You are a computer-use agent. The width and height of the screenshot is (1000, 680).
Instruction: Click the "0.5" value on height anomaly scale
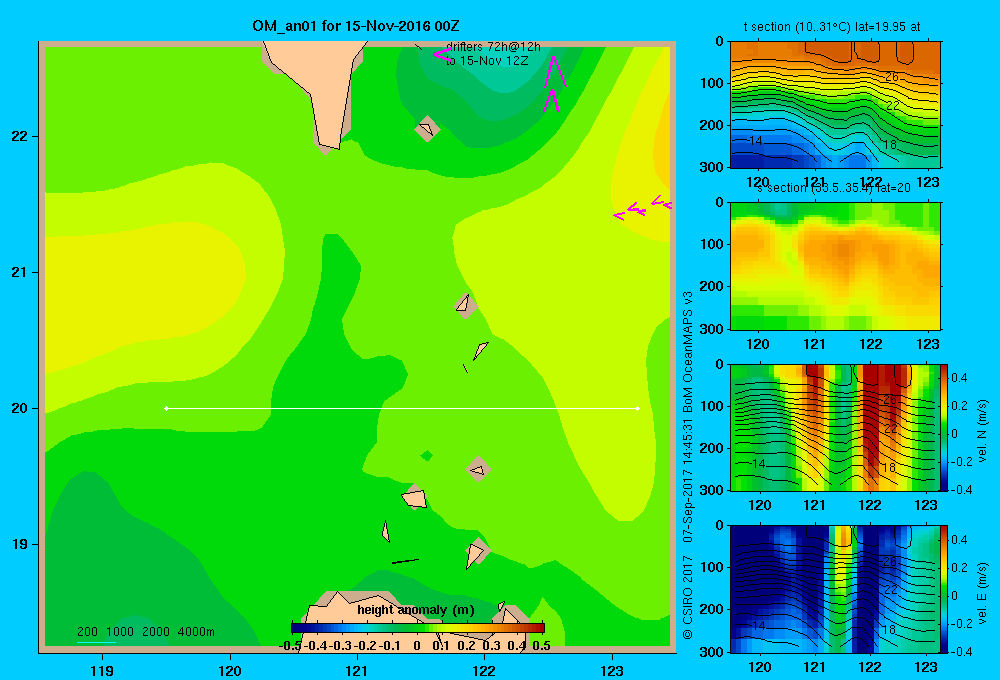click(541, 646)
